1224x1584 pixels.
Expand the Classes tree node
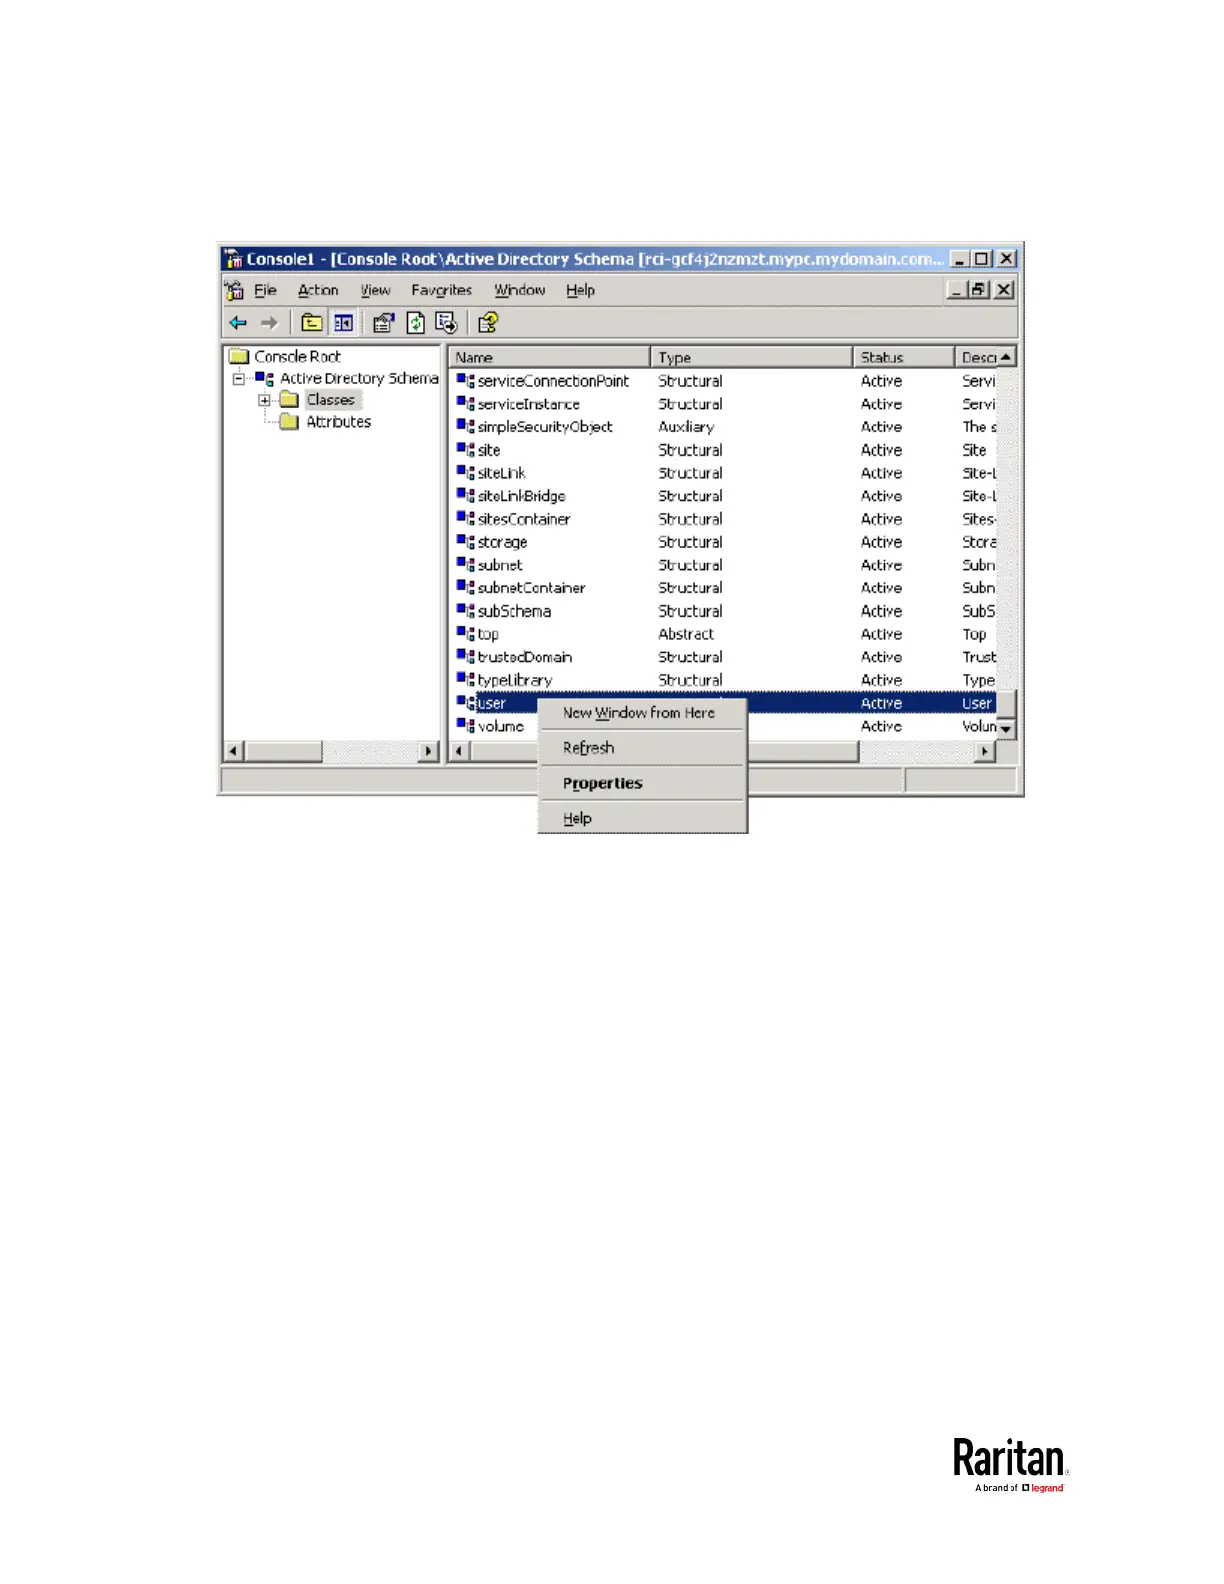(x=264, y=400)
